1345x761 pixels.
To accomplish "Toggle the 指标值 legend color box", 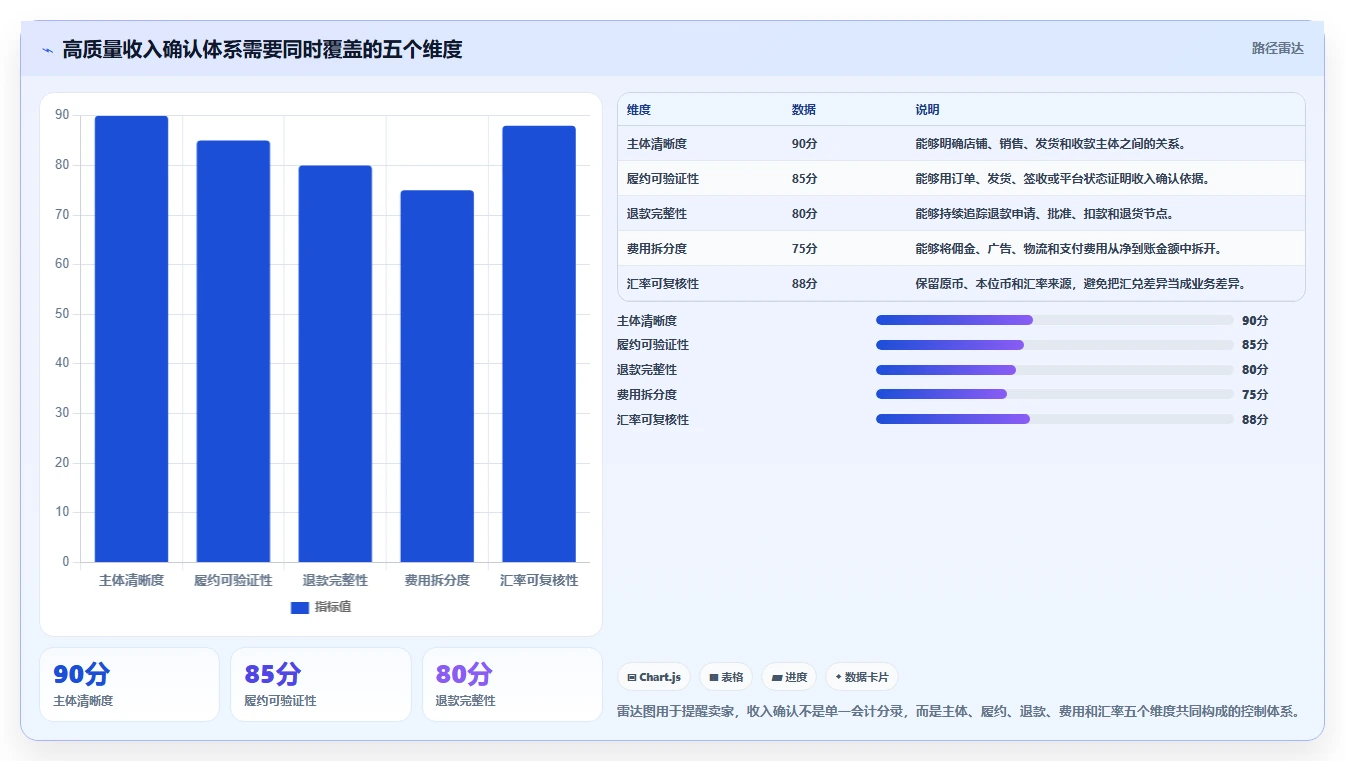I will tap(300, 607).
